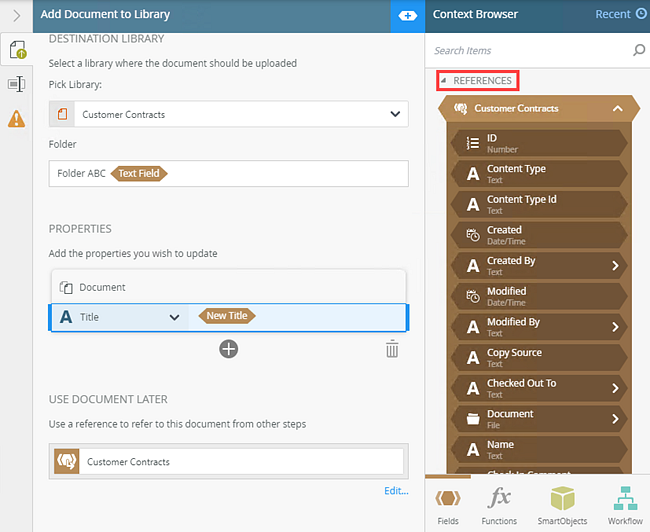The width and height of the screenshot is (650, 532).
Task: Switch to the Fields tab
Action: pos(450,505)
